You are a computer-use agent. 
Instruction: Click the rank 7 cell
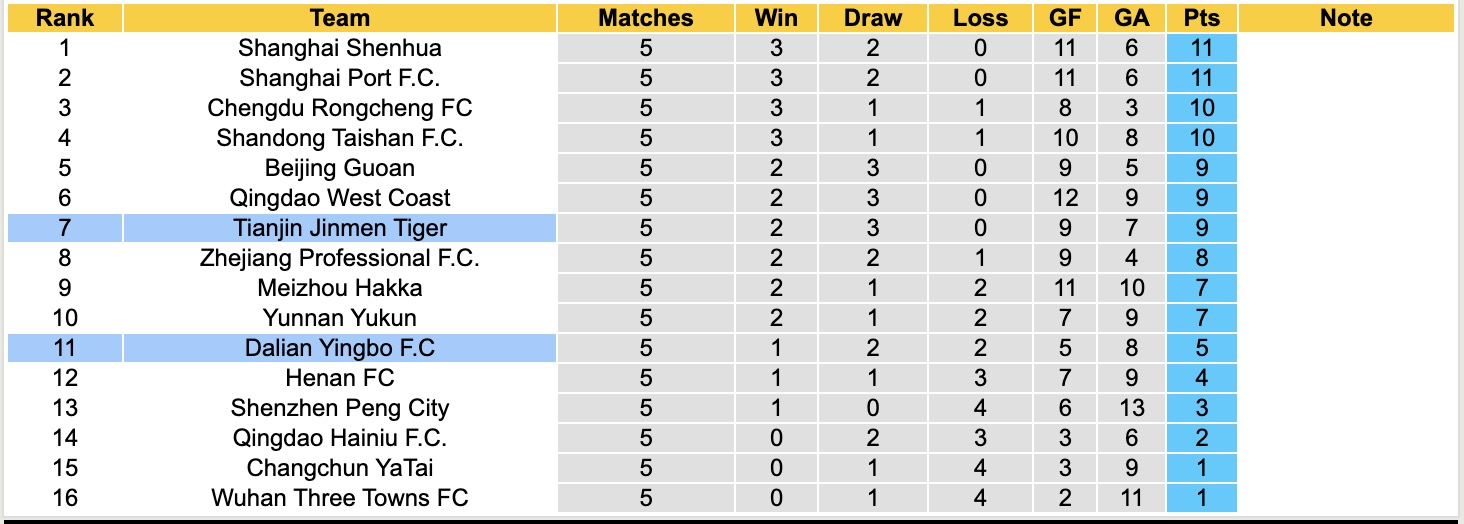click(x=65, y=228)
